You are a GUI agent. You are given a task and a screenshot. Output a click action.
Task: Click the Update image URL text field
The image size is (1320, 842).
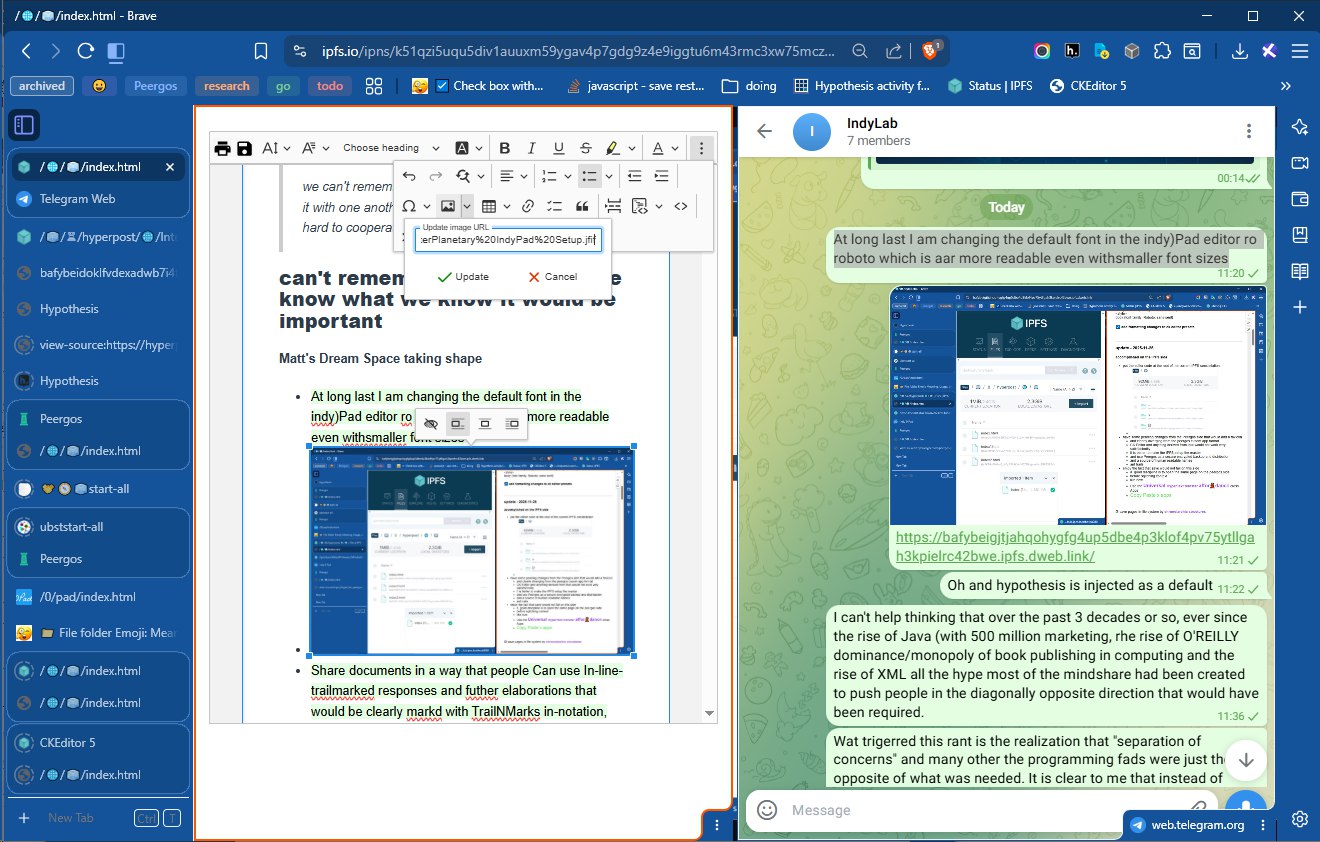point(507,240)
